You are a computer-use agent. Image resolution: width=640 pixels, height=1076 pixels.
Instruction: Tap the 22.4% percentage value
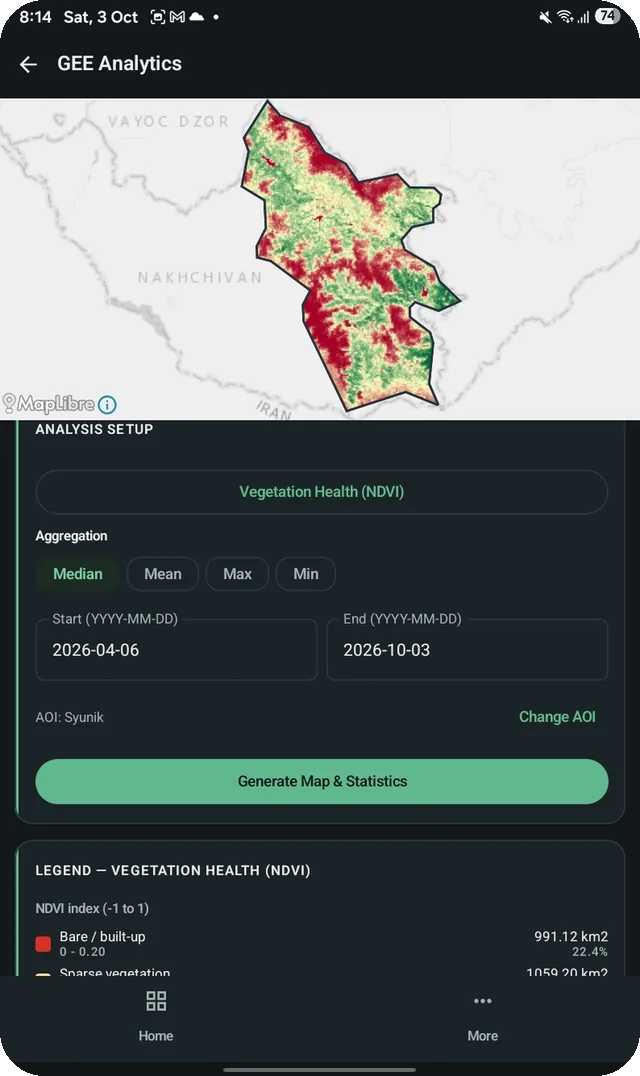tap(590, 952)
